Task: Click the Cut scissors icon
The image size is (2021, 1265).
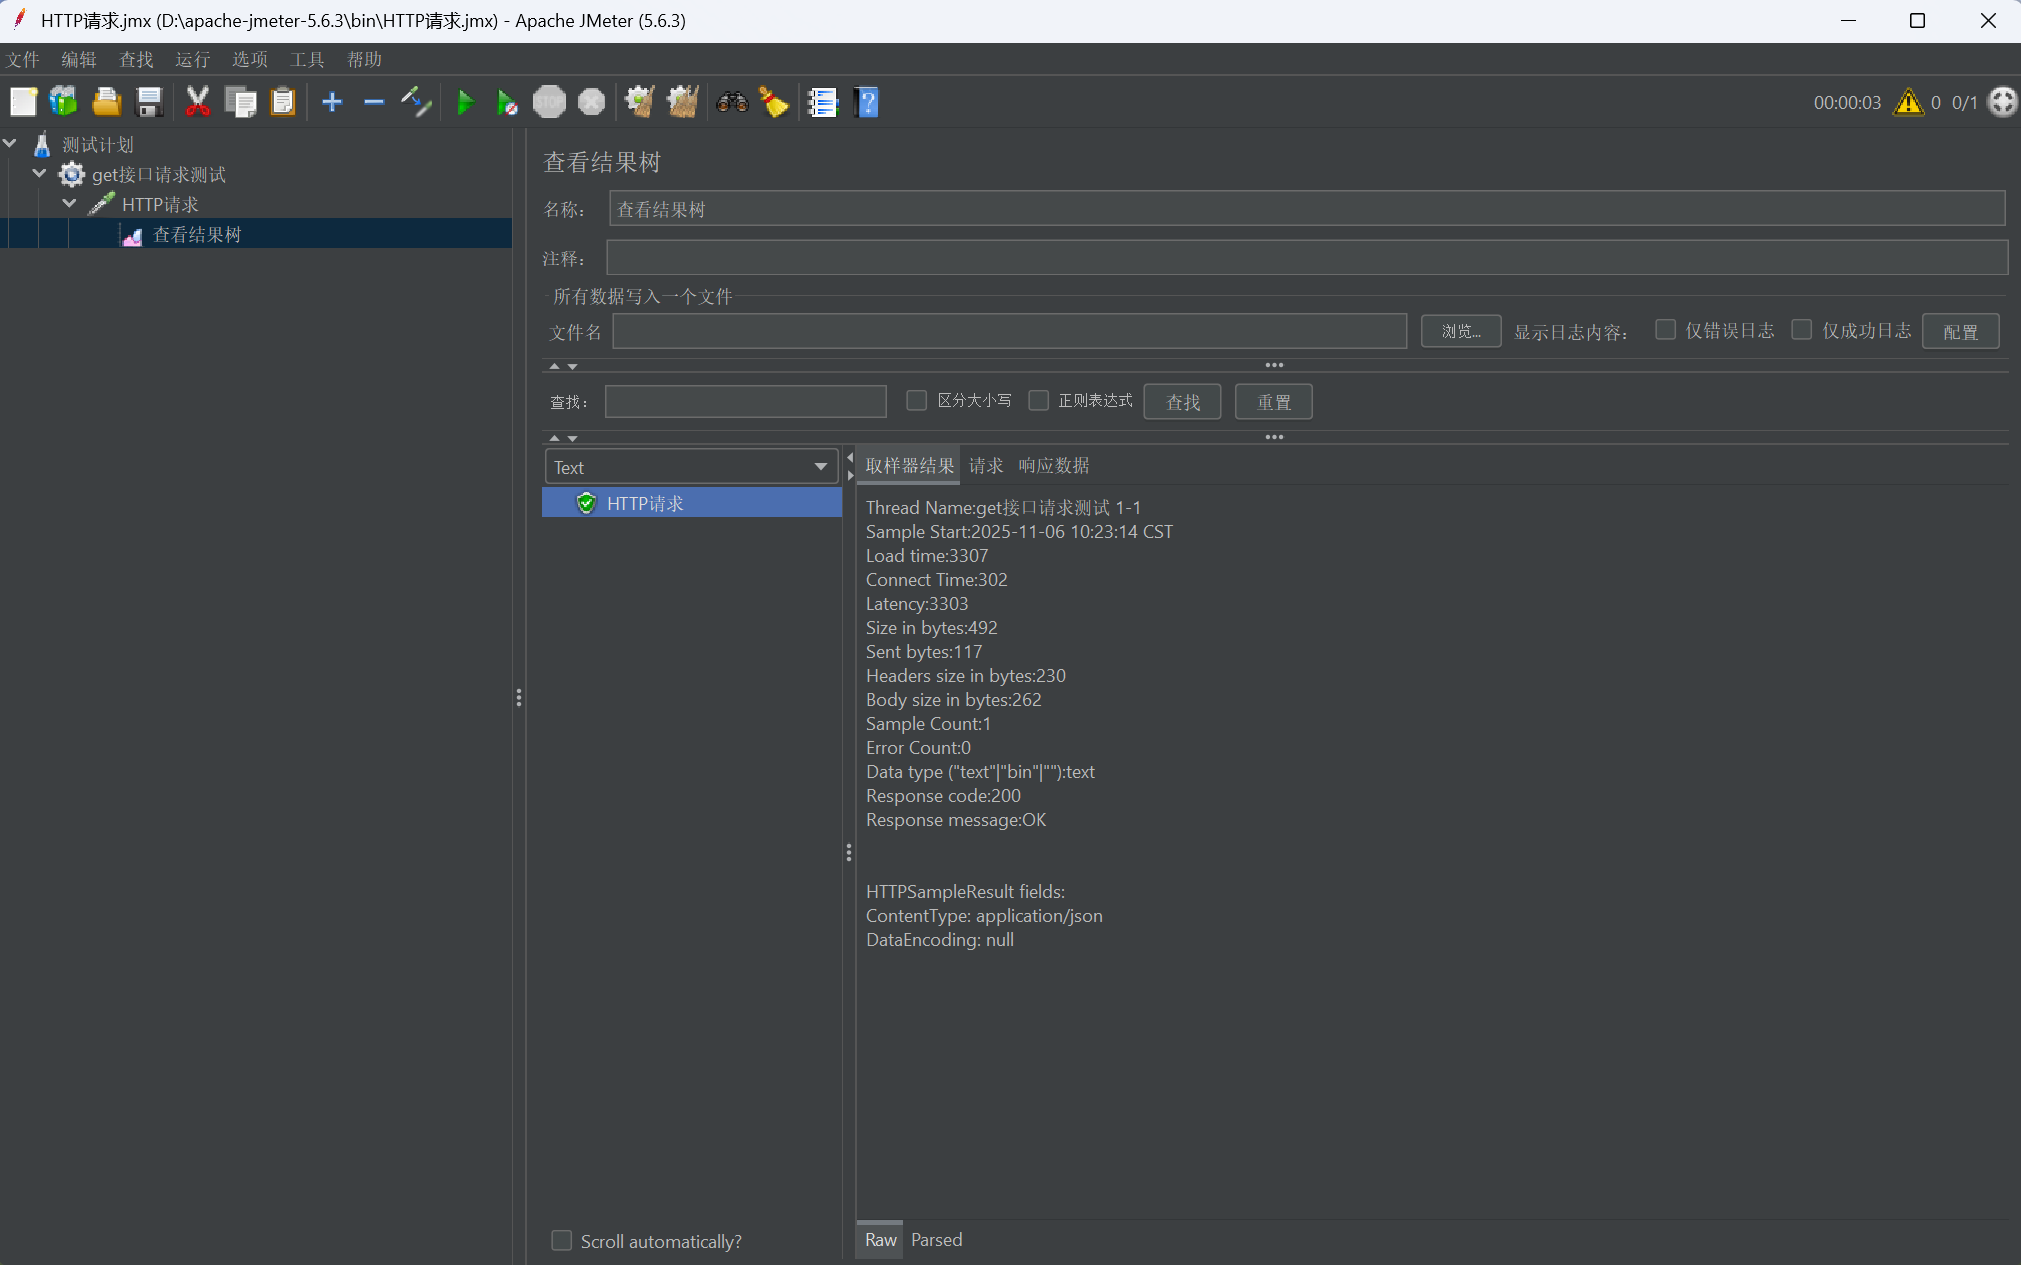Action: [198, 102]
